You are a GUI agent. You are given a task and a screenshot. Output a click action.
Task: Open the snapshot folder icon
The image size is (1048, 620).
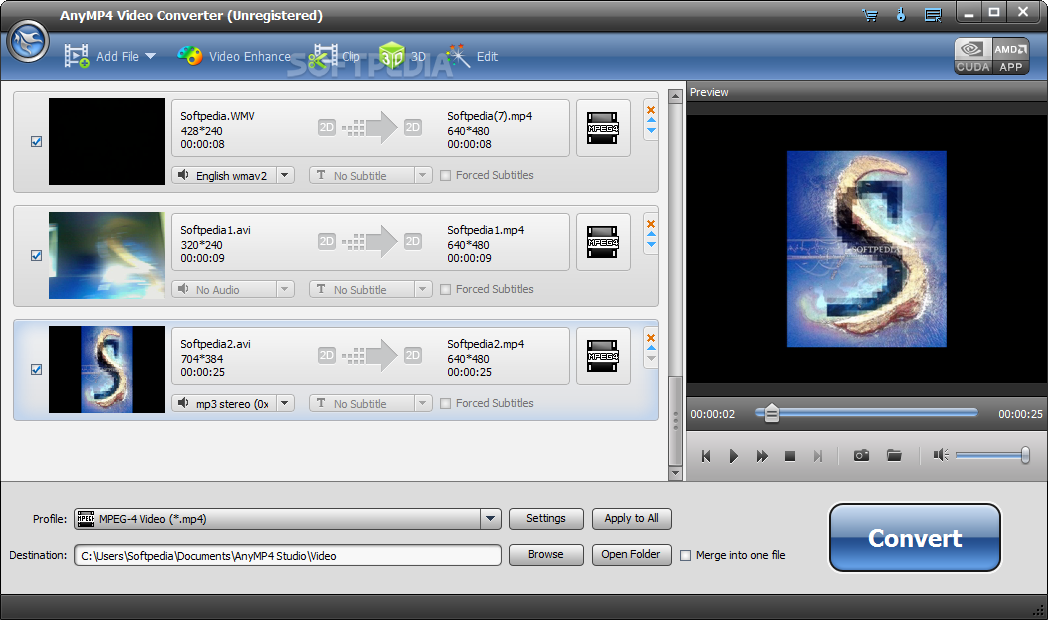[894, 456]
